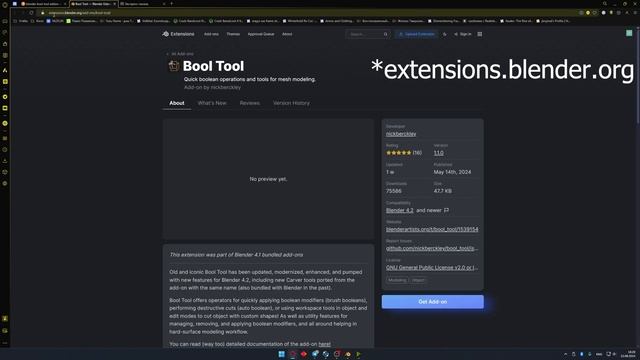This screenshot has height=360, width=640.
Task: Click the Upload Extension button
Action: [416, 34]
